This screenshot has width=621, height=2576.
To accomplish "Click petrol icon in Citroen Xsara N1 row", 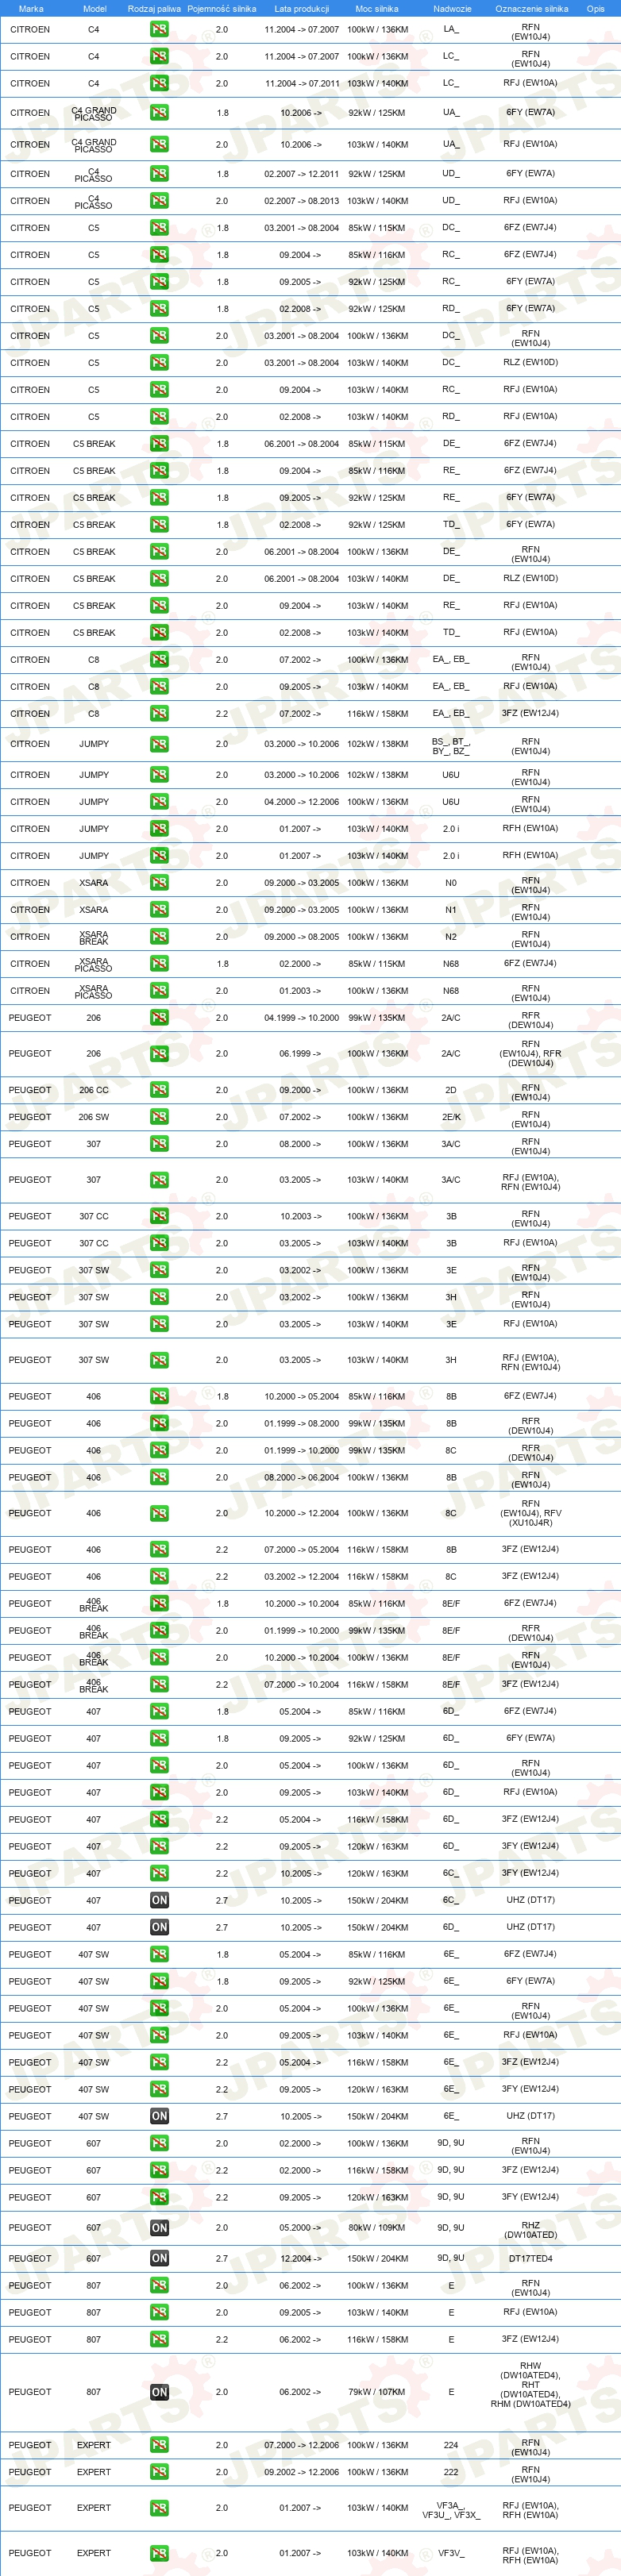I will (x=159, y=910).
